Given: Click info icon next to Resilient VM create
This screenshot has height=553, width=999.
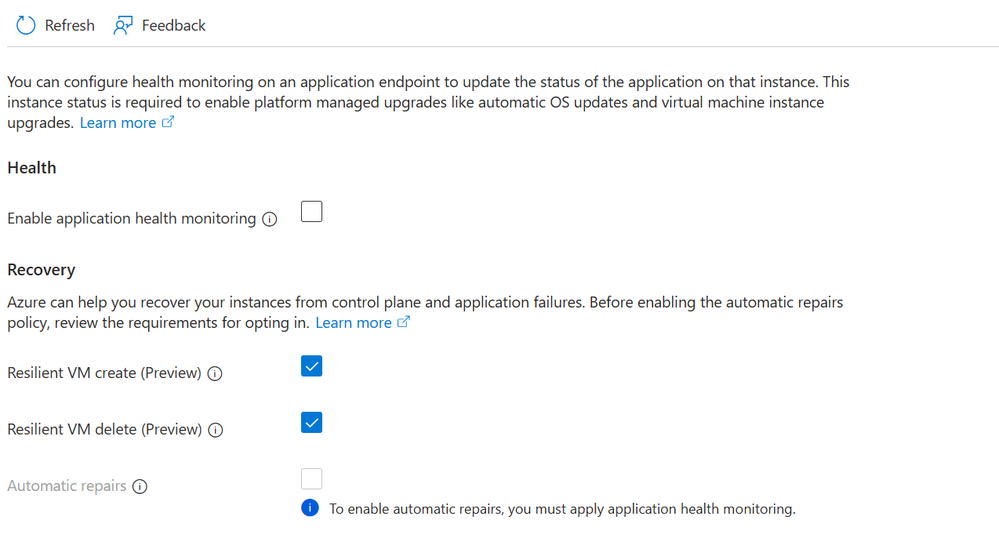Looking at the screenshot, I should 215,374.
